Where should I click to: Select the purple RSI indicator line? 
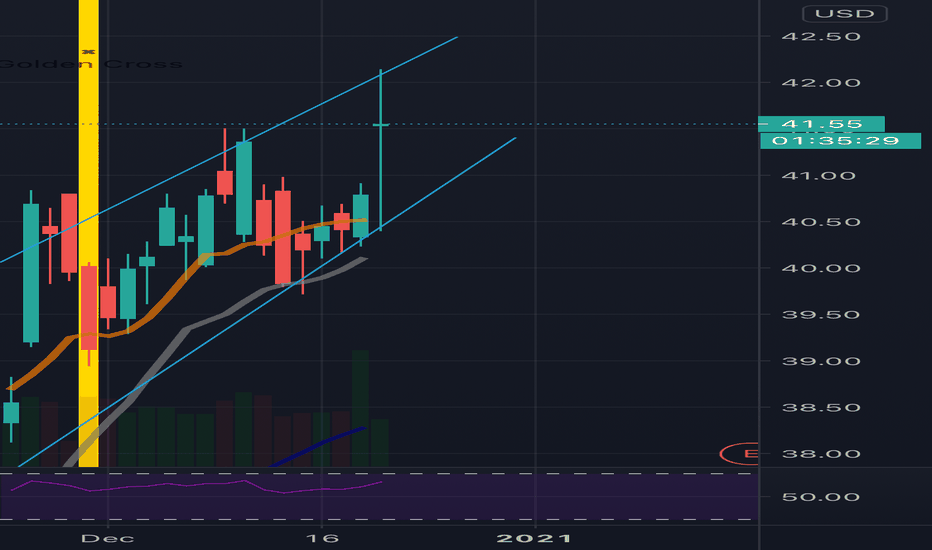point(196,485)
